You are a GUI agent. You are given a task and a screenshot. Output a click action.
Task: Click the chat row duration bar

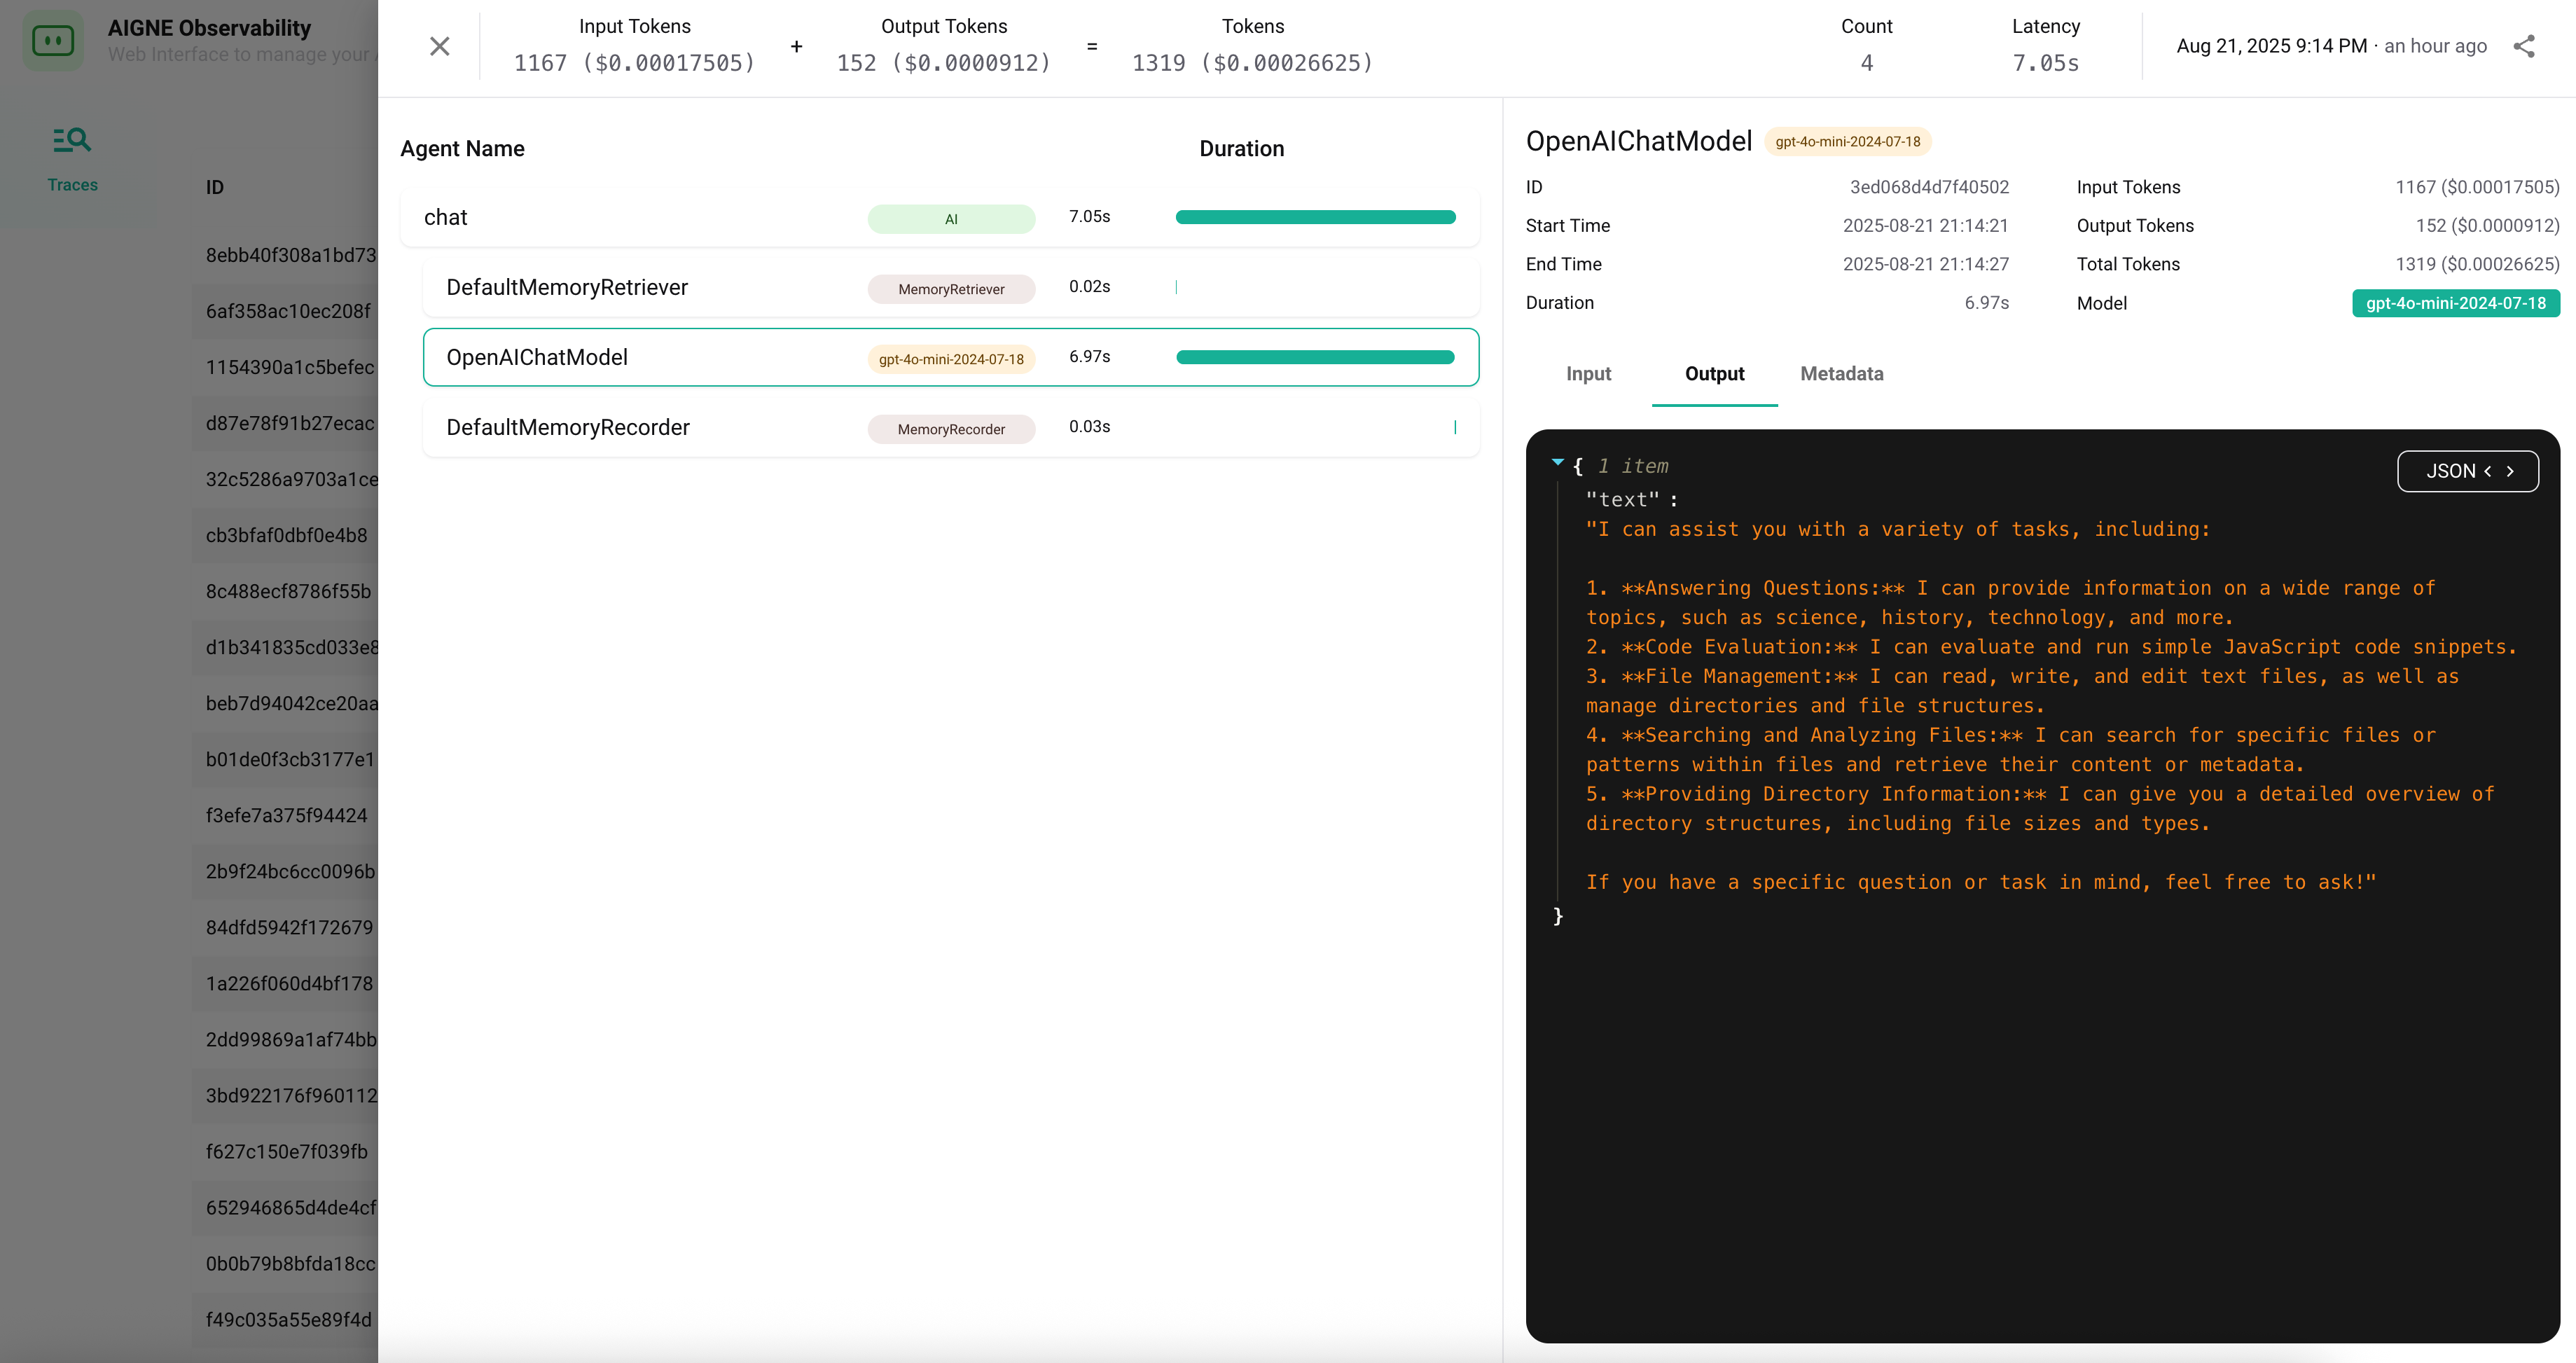click(1315, 216)
